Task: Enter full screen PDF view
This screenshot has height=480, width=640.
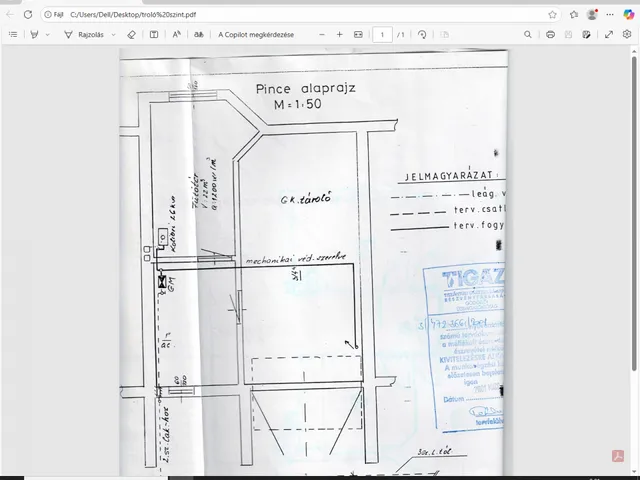Action: 609,34
